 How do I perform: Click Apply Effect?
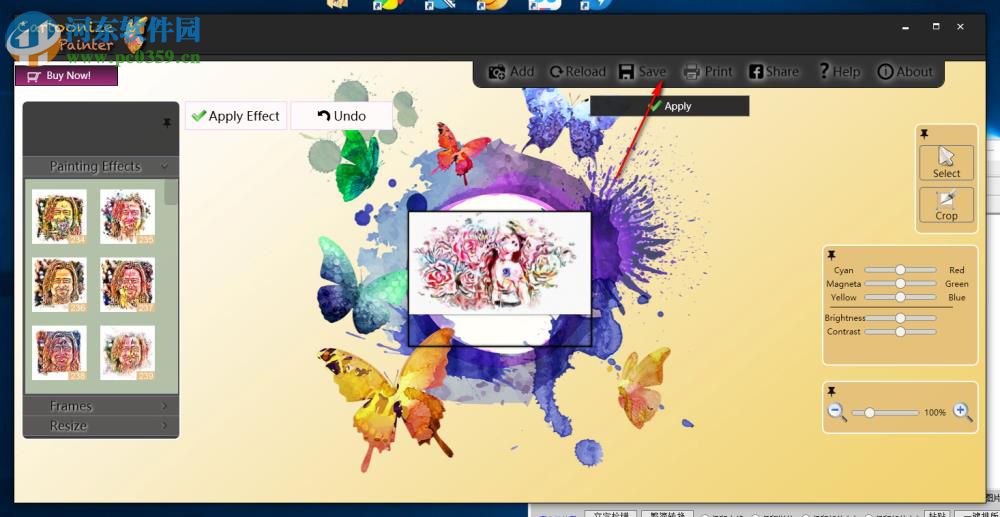(x=236, y=116)
